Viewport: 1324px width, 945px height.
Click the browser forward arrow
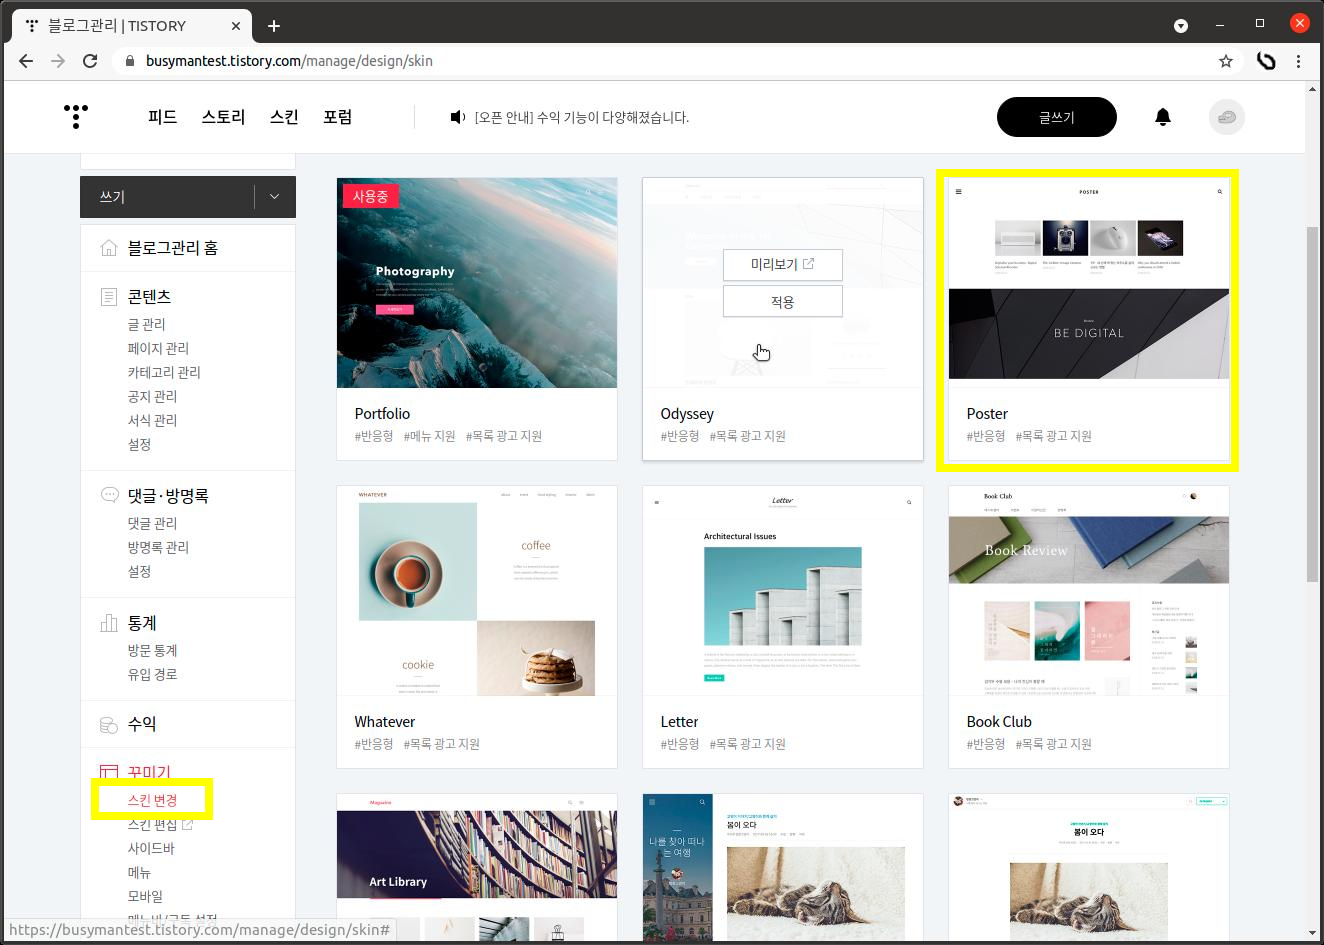(58, 61)
